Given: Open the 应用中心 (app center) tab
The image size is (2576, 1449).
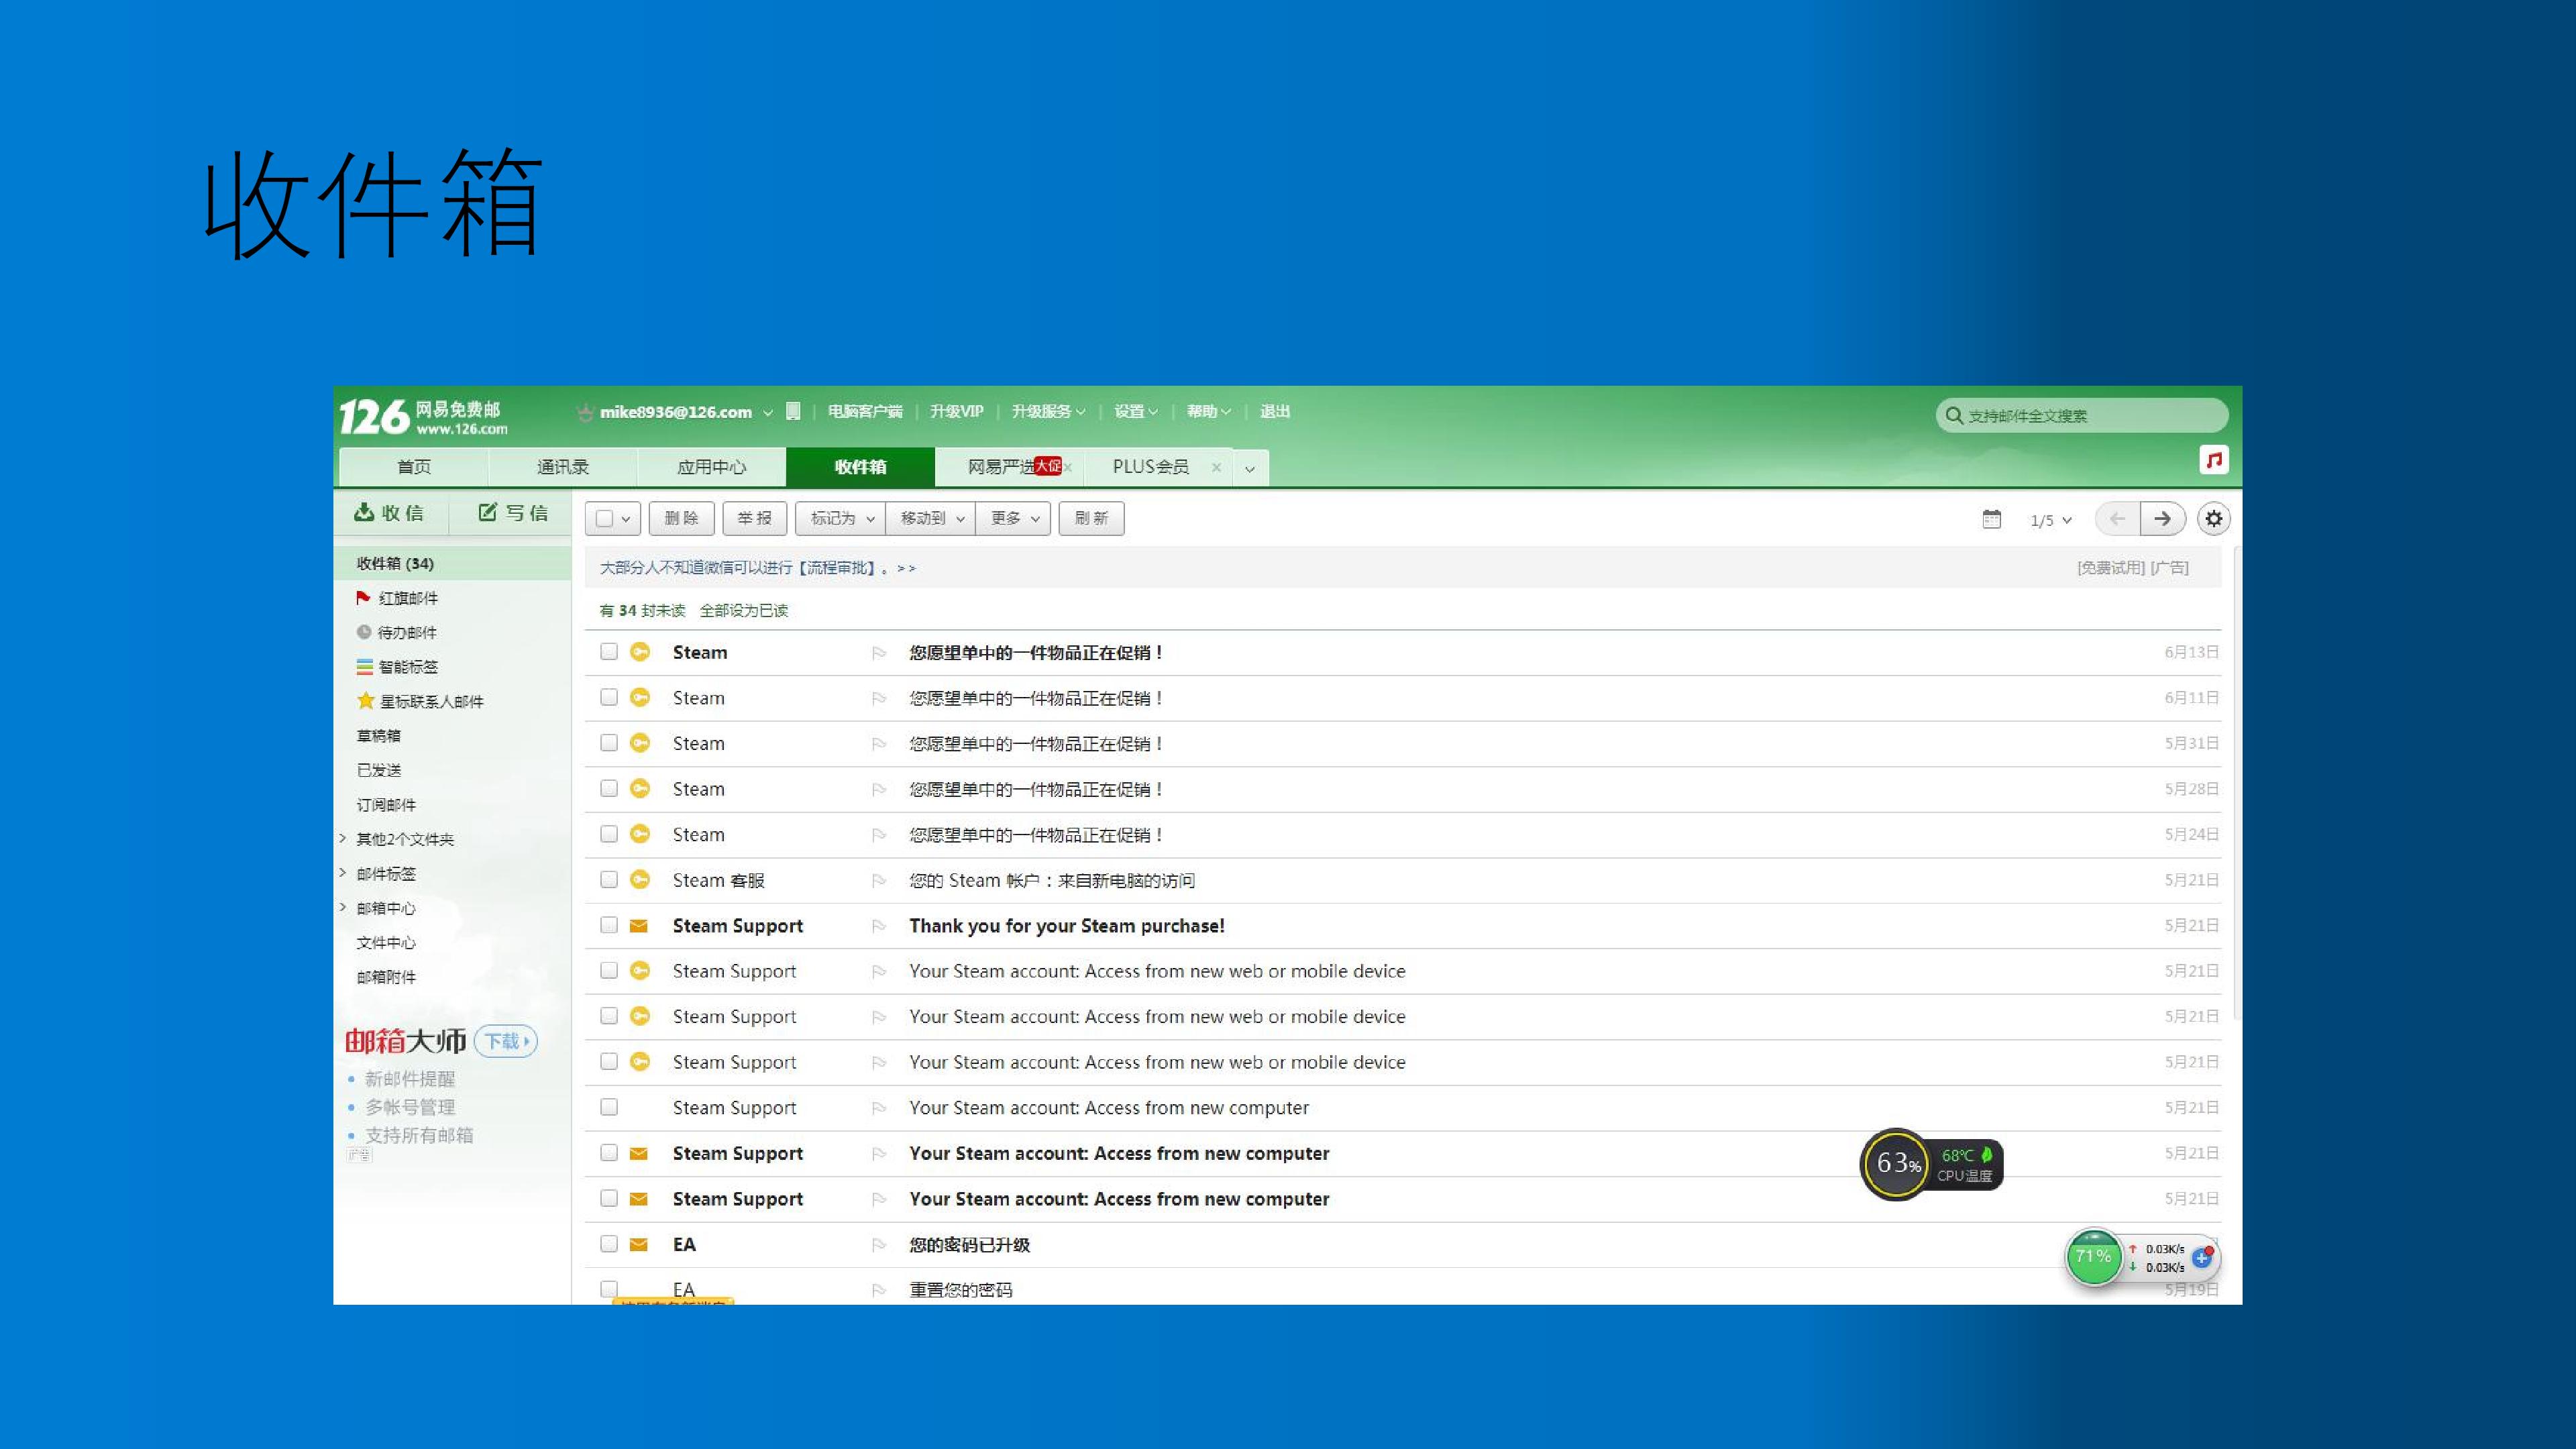Looking at the screenshot, I should [711, 467].
